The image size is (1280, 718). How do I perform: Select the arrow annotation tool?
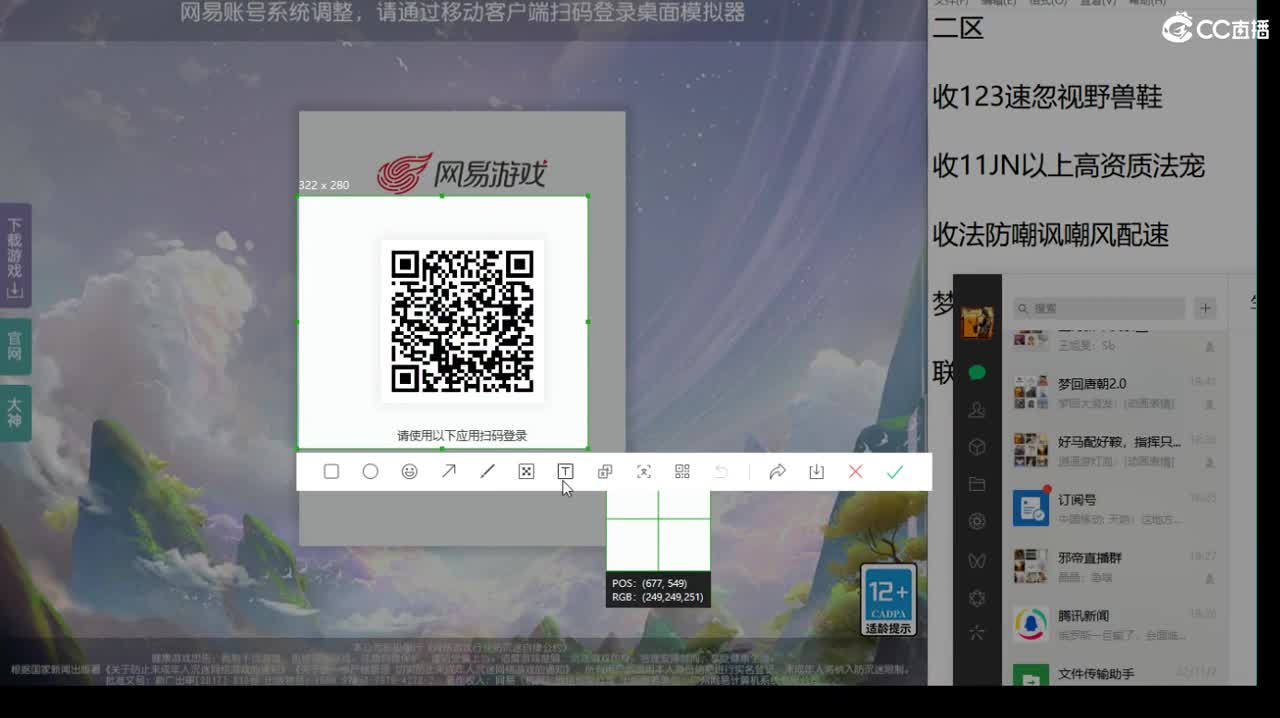pos(448,471)
